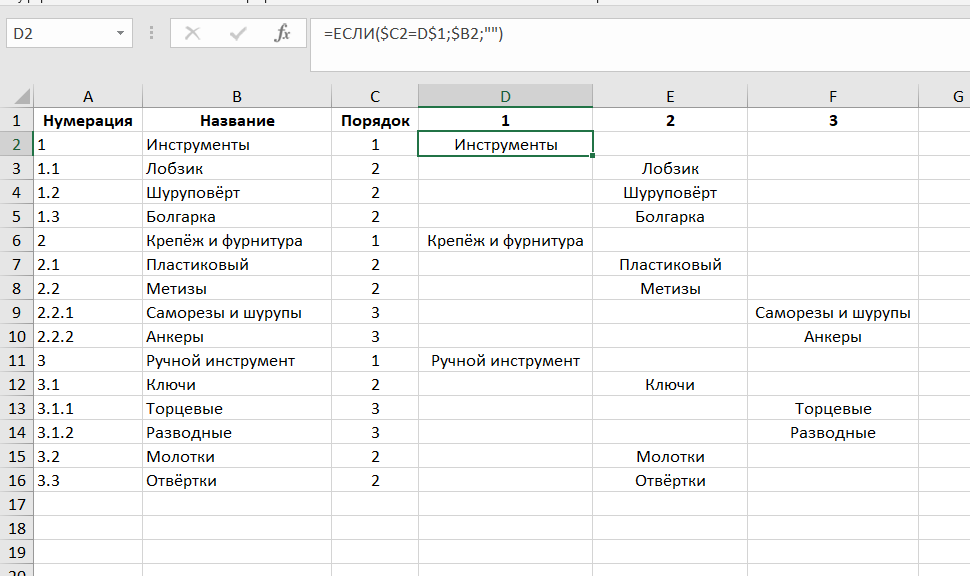Select 'Разводные' in column B
Viewport: 970px width, 576px height.
237,432
